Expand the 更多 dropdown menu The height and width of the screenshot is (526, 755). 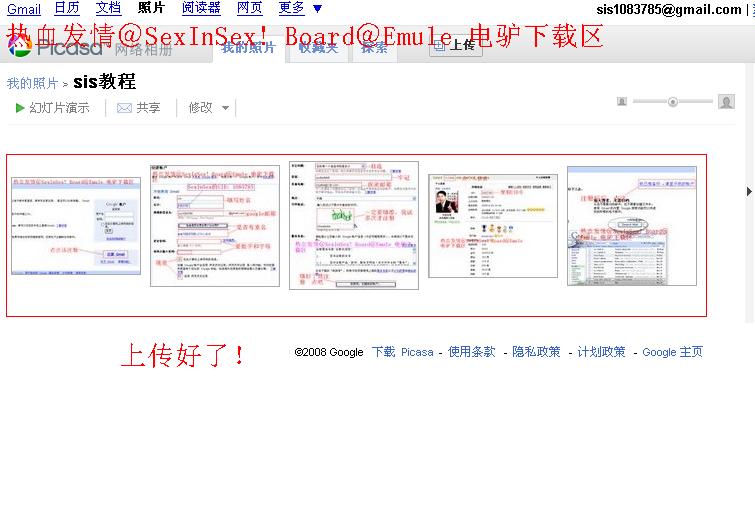300,8
